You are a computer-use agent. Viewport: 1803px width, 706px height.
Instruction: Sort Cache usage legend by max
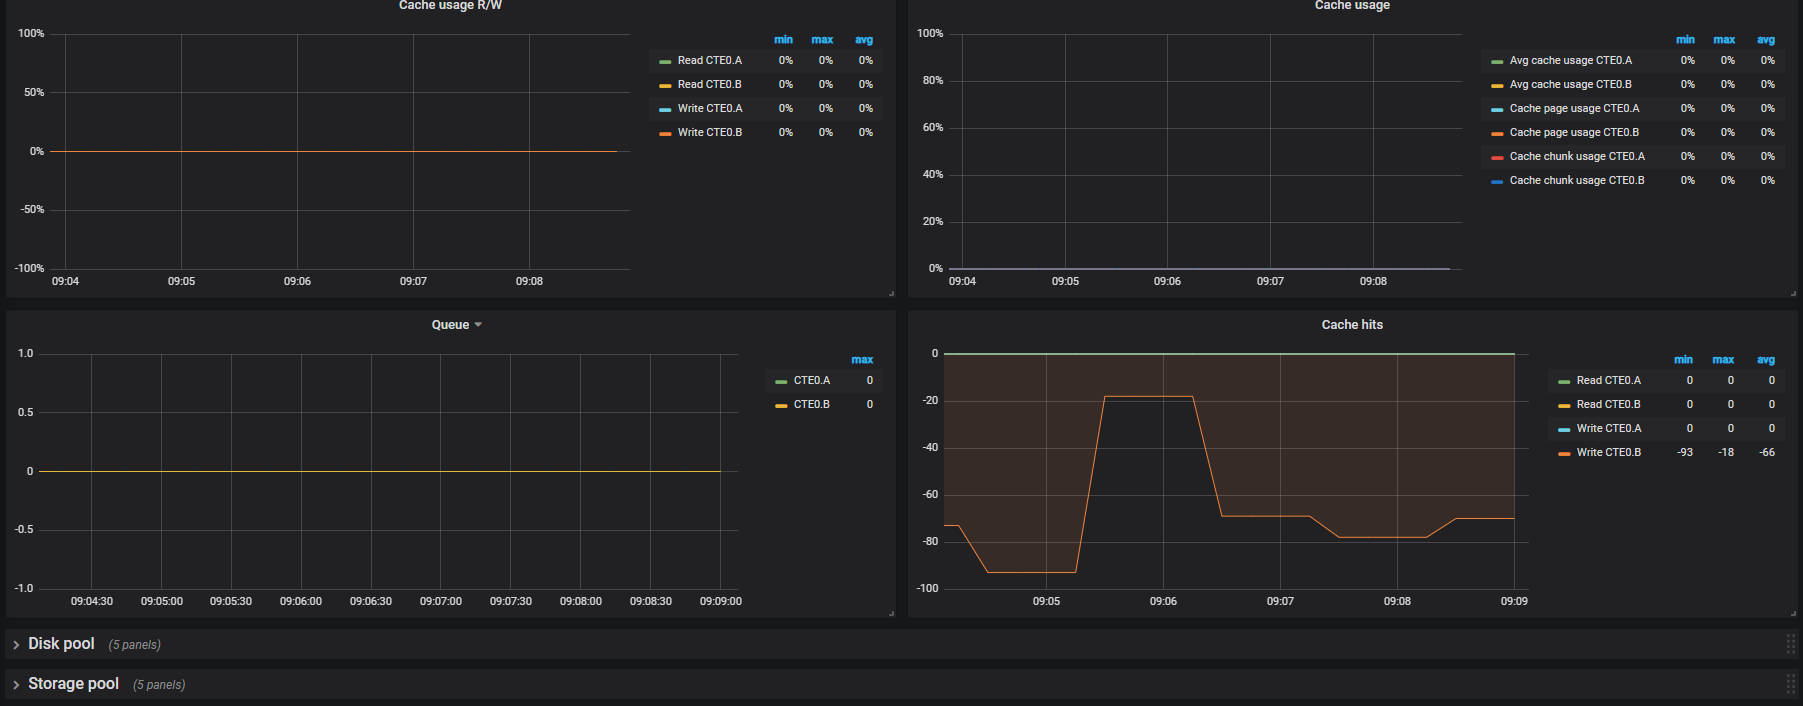click(x=1724, y=40)
